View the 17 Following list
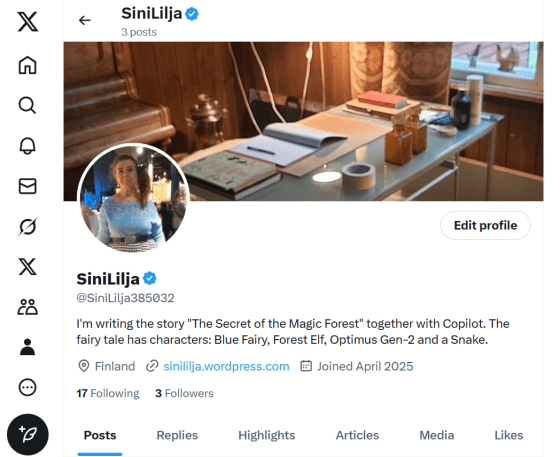560x457 pixels. pyautogui.click(x=108, y=393)
